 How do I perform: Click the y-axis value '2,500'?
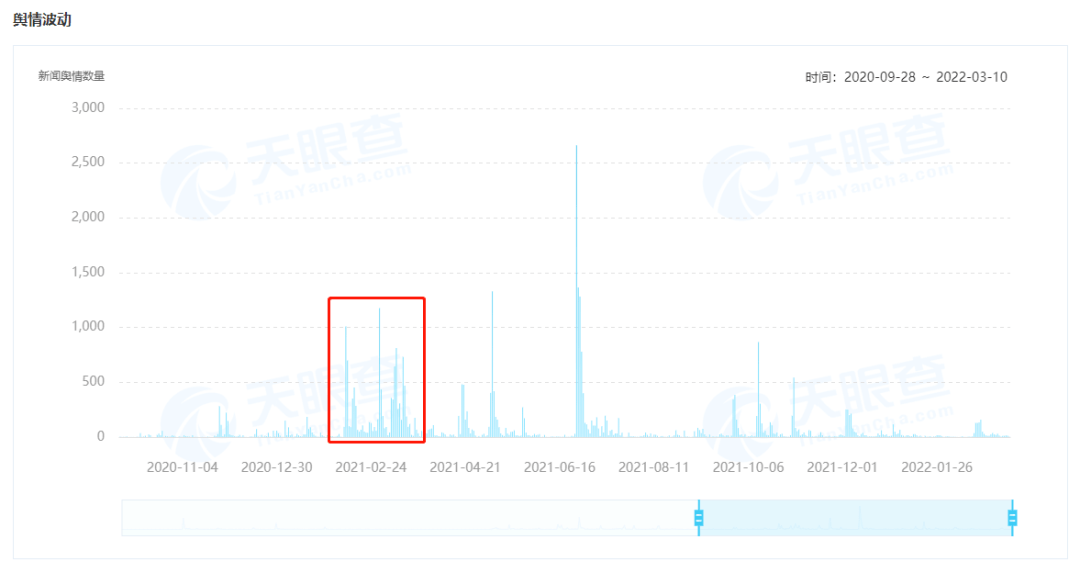[x=88, y=162]
